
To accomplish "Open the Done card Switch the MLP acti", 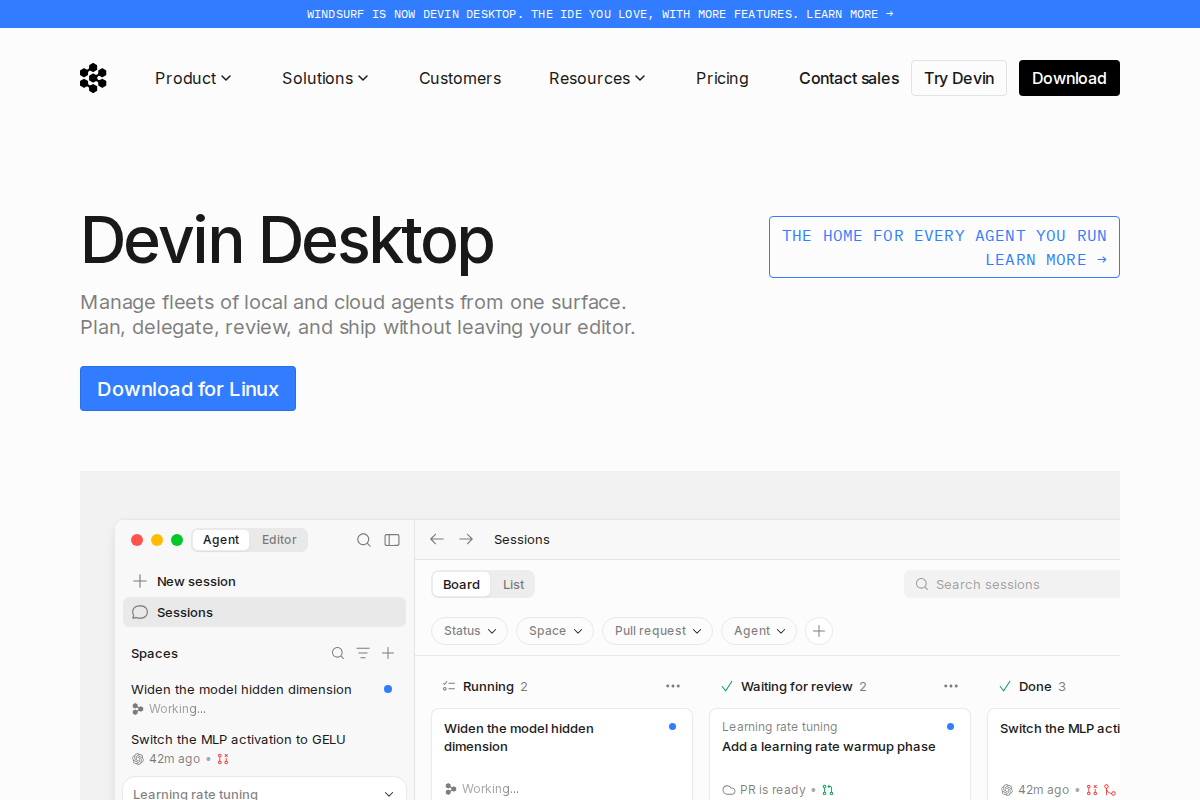I will tap(1054, 754).
